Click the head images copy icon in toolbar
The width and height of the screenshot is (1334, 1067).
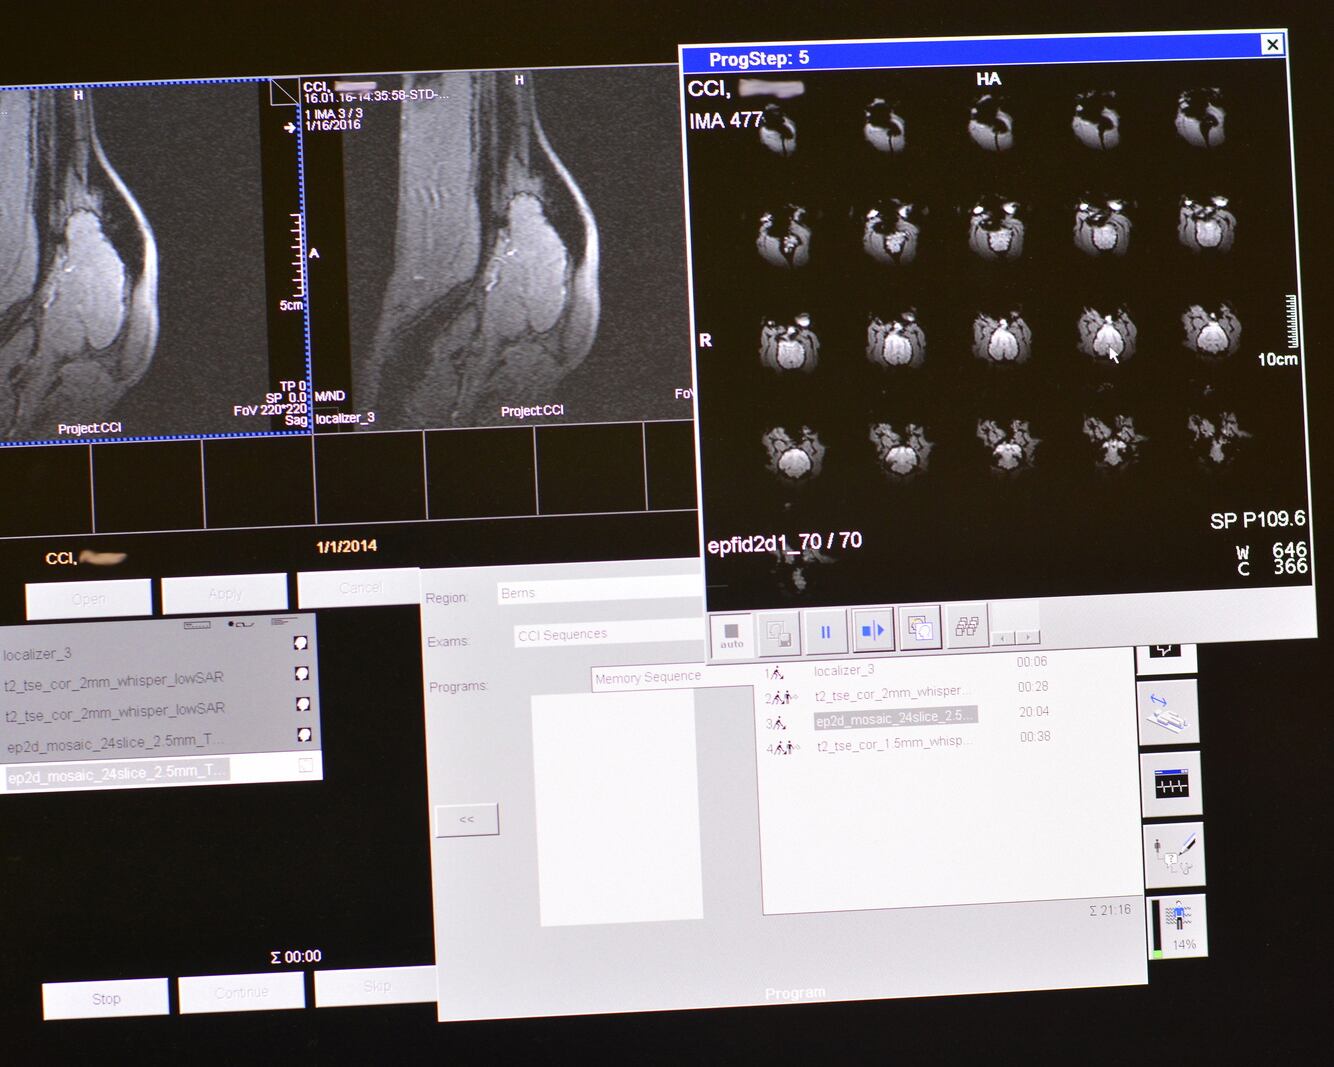click(920, 627)
